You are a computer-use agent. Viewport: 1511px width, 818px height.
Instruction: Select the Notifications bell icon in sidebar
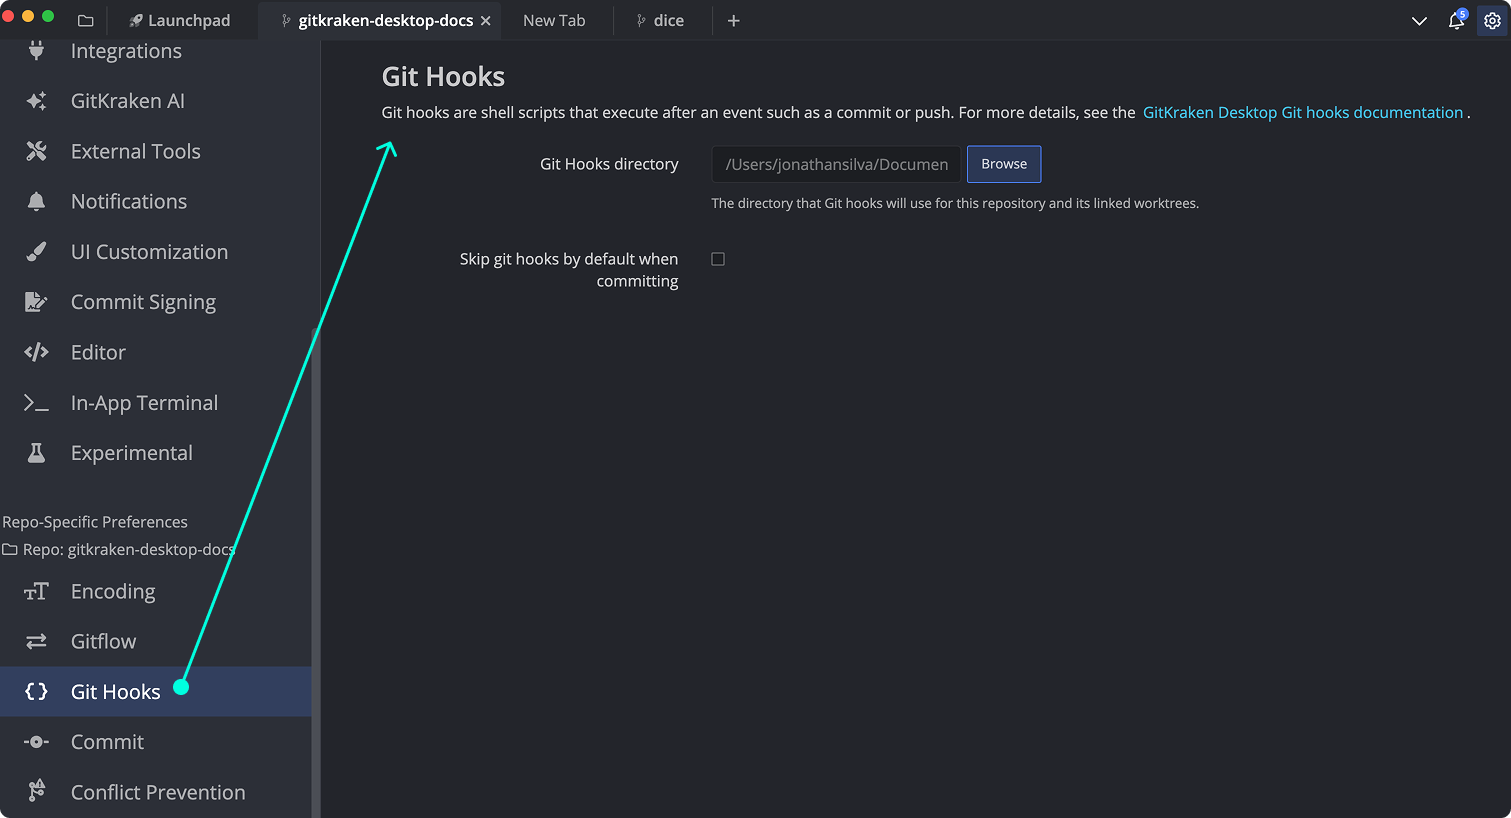pos(36,201)
